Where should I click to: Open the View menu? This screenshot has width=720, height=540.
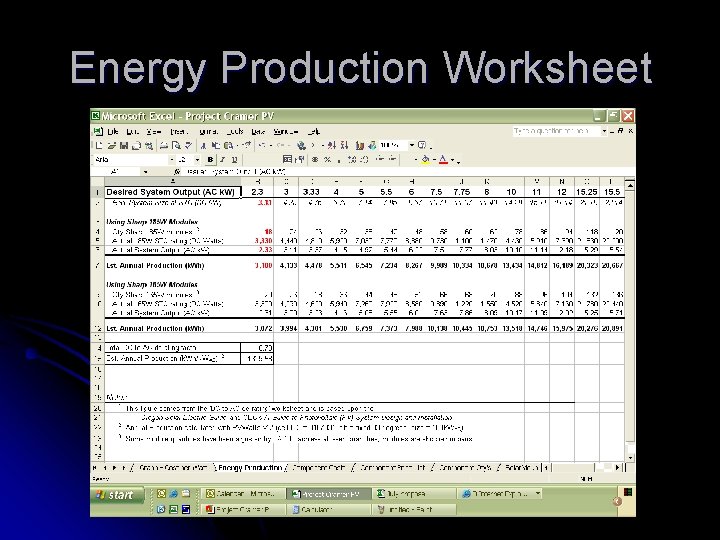click(x=154, y=131)
